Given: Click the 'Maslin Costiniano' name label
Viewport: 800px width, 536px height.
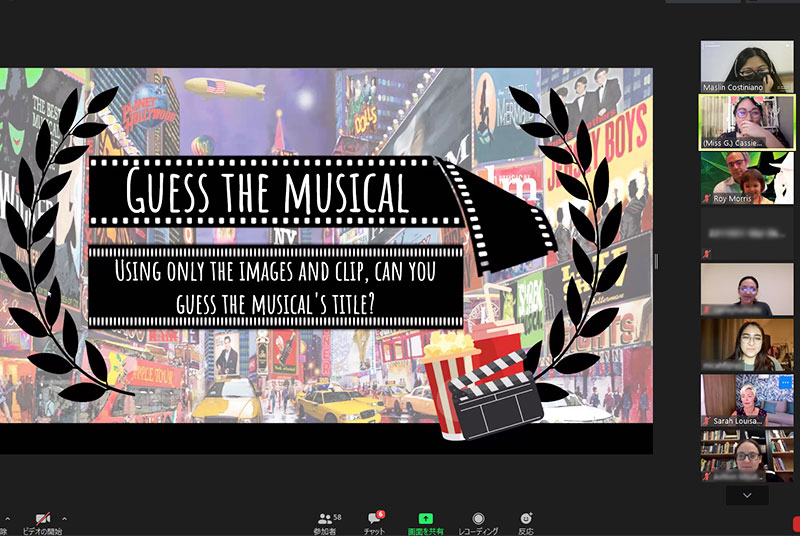Looking at the screenshot, I should (733, 87).
